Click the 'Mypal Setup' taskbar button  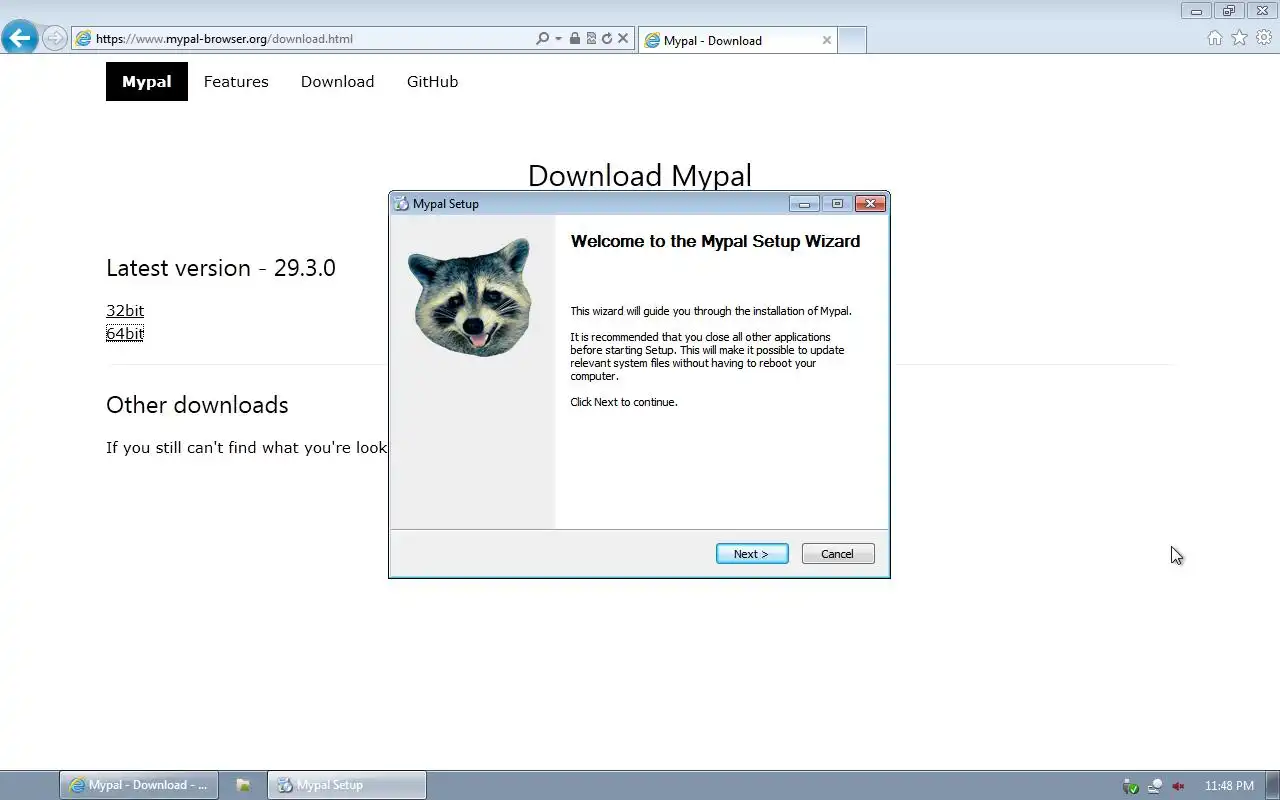click(x=347, y=785)
